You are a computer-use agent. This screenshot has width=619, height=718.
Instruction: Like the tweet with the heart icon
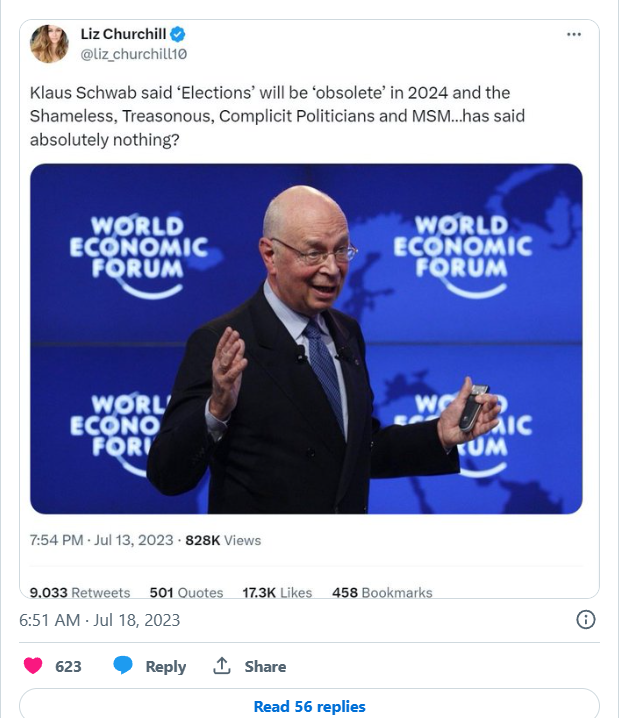point(34,666)
